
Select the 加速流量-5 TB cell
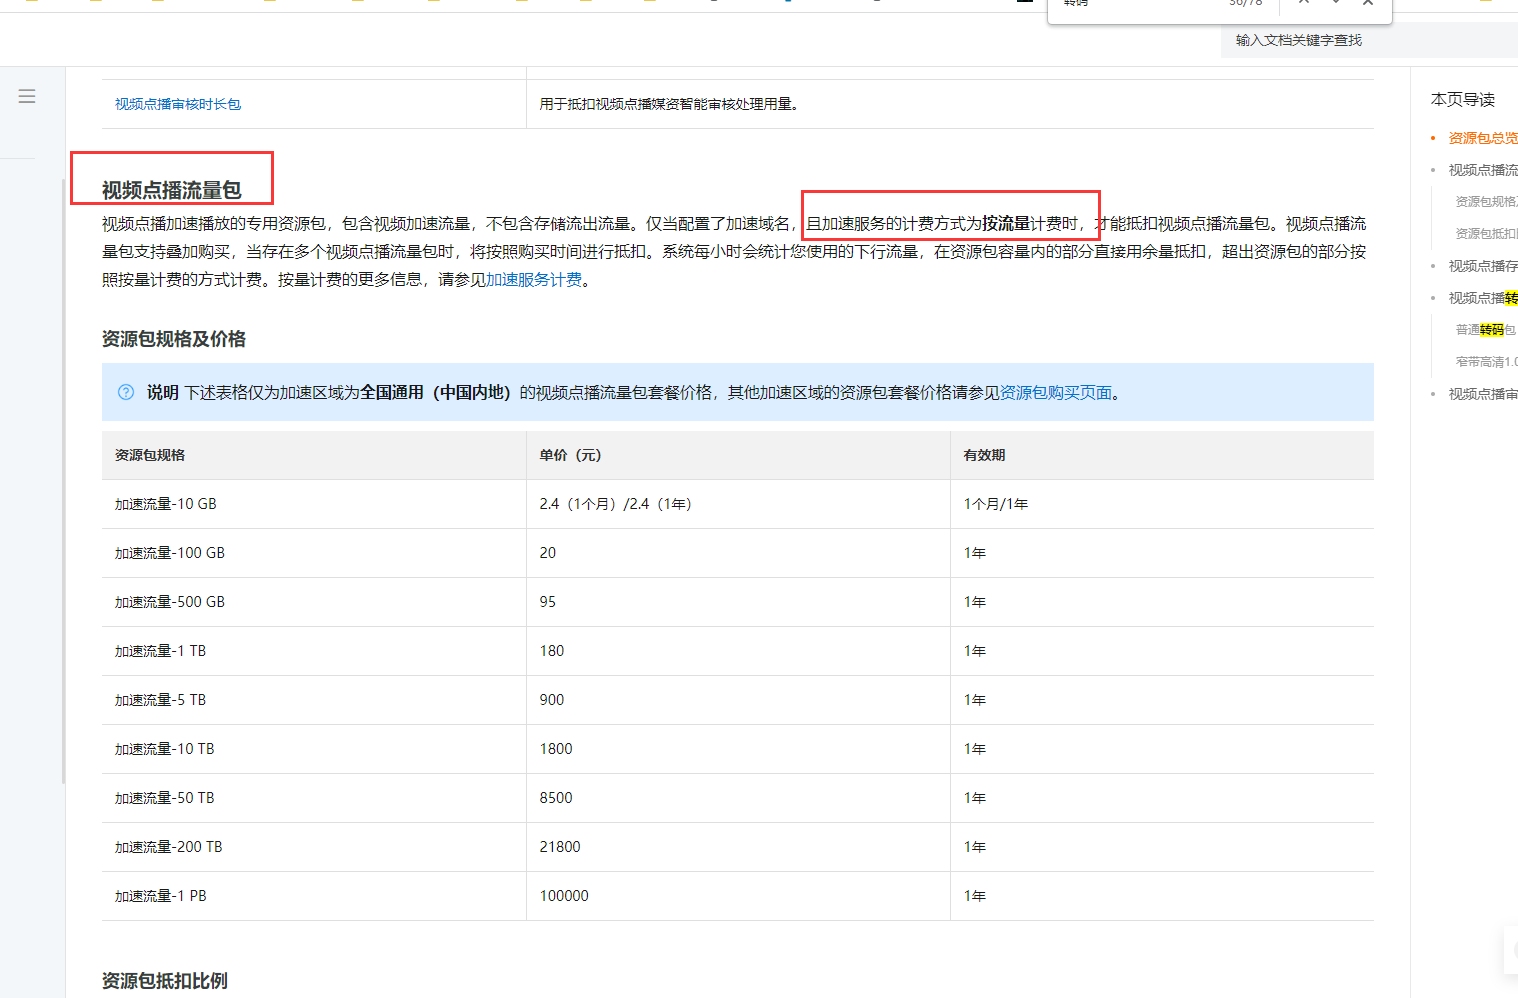click(314, 700)
